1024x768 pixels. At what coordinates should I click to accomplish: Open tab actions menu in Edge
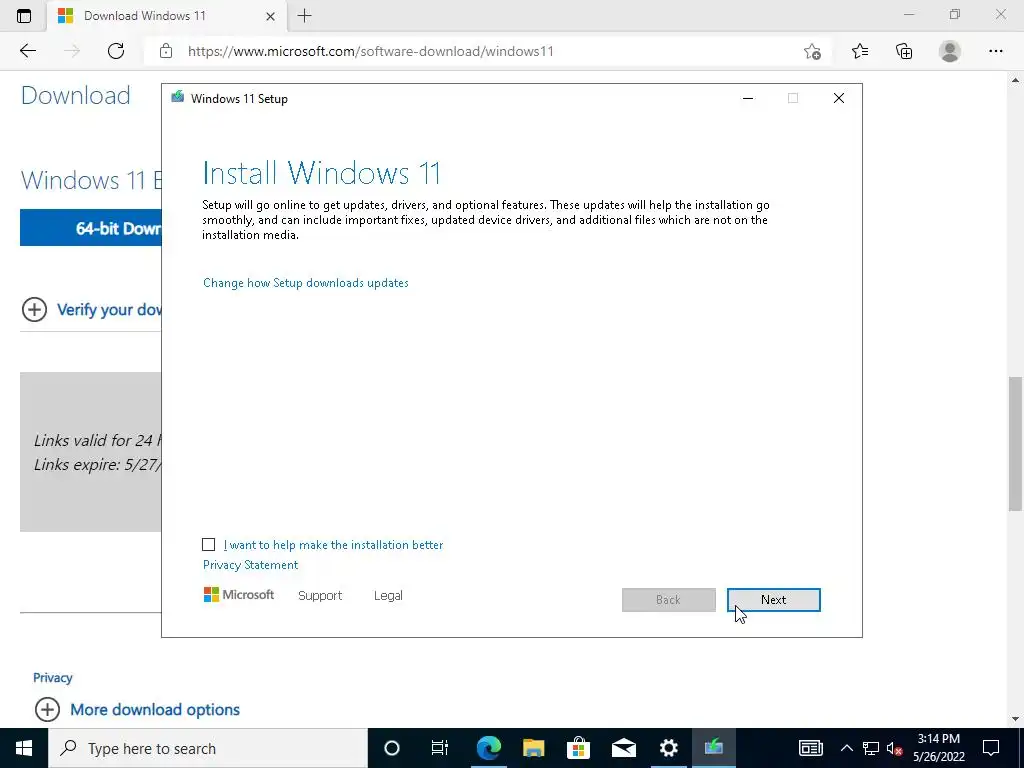[24, 16]
